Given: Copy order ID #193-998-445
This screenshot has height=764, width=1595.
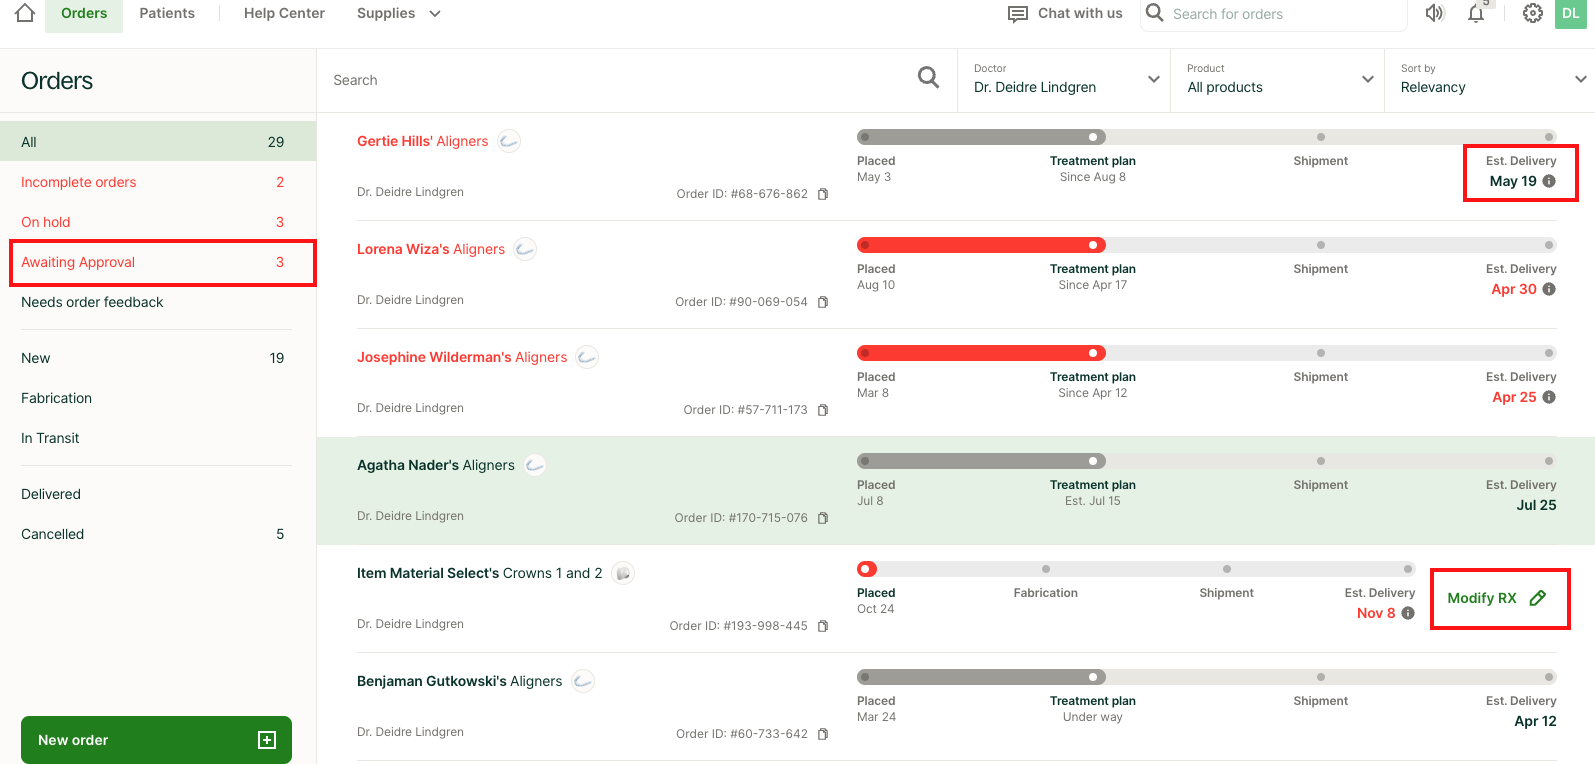Looking at the screenshot, I should (823, 626).
